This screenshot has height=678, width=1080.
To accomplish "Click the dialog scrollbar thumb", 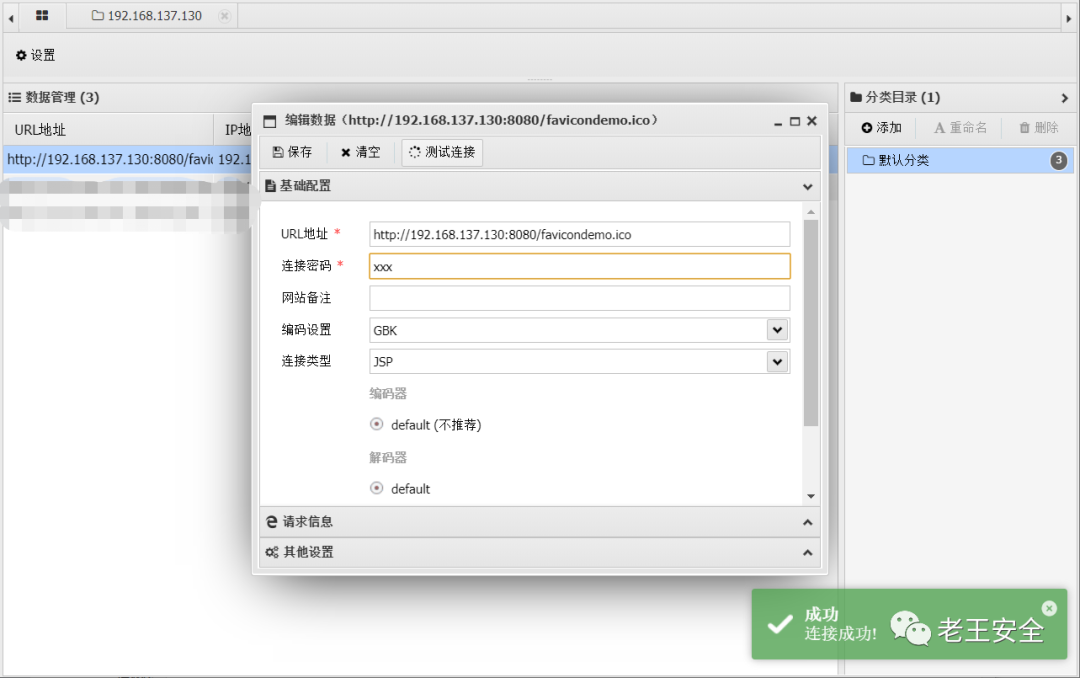I will coord(811,322).
